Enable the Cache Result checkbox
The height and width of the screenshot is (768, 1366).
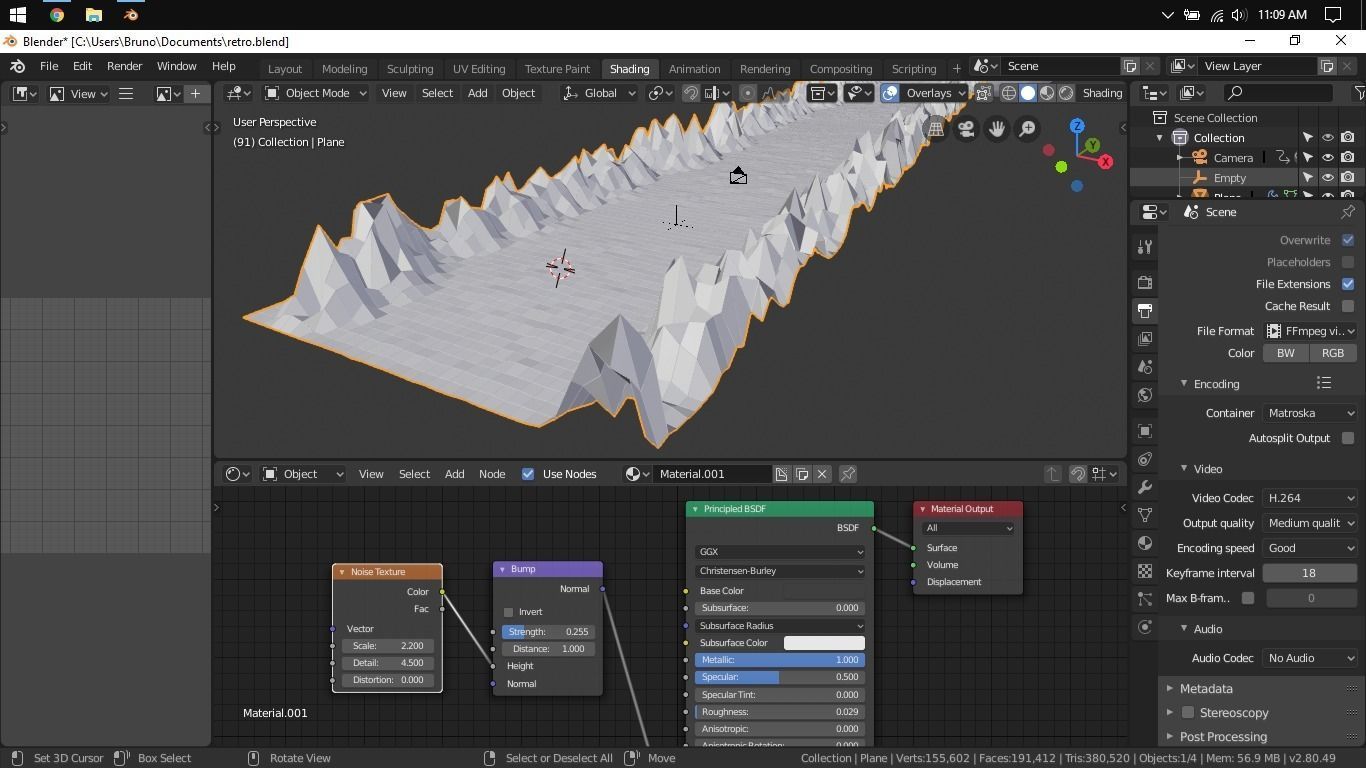click(x=1348, y=306)
